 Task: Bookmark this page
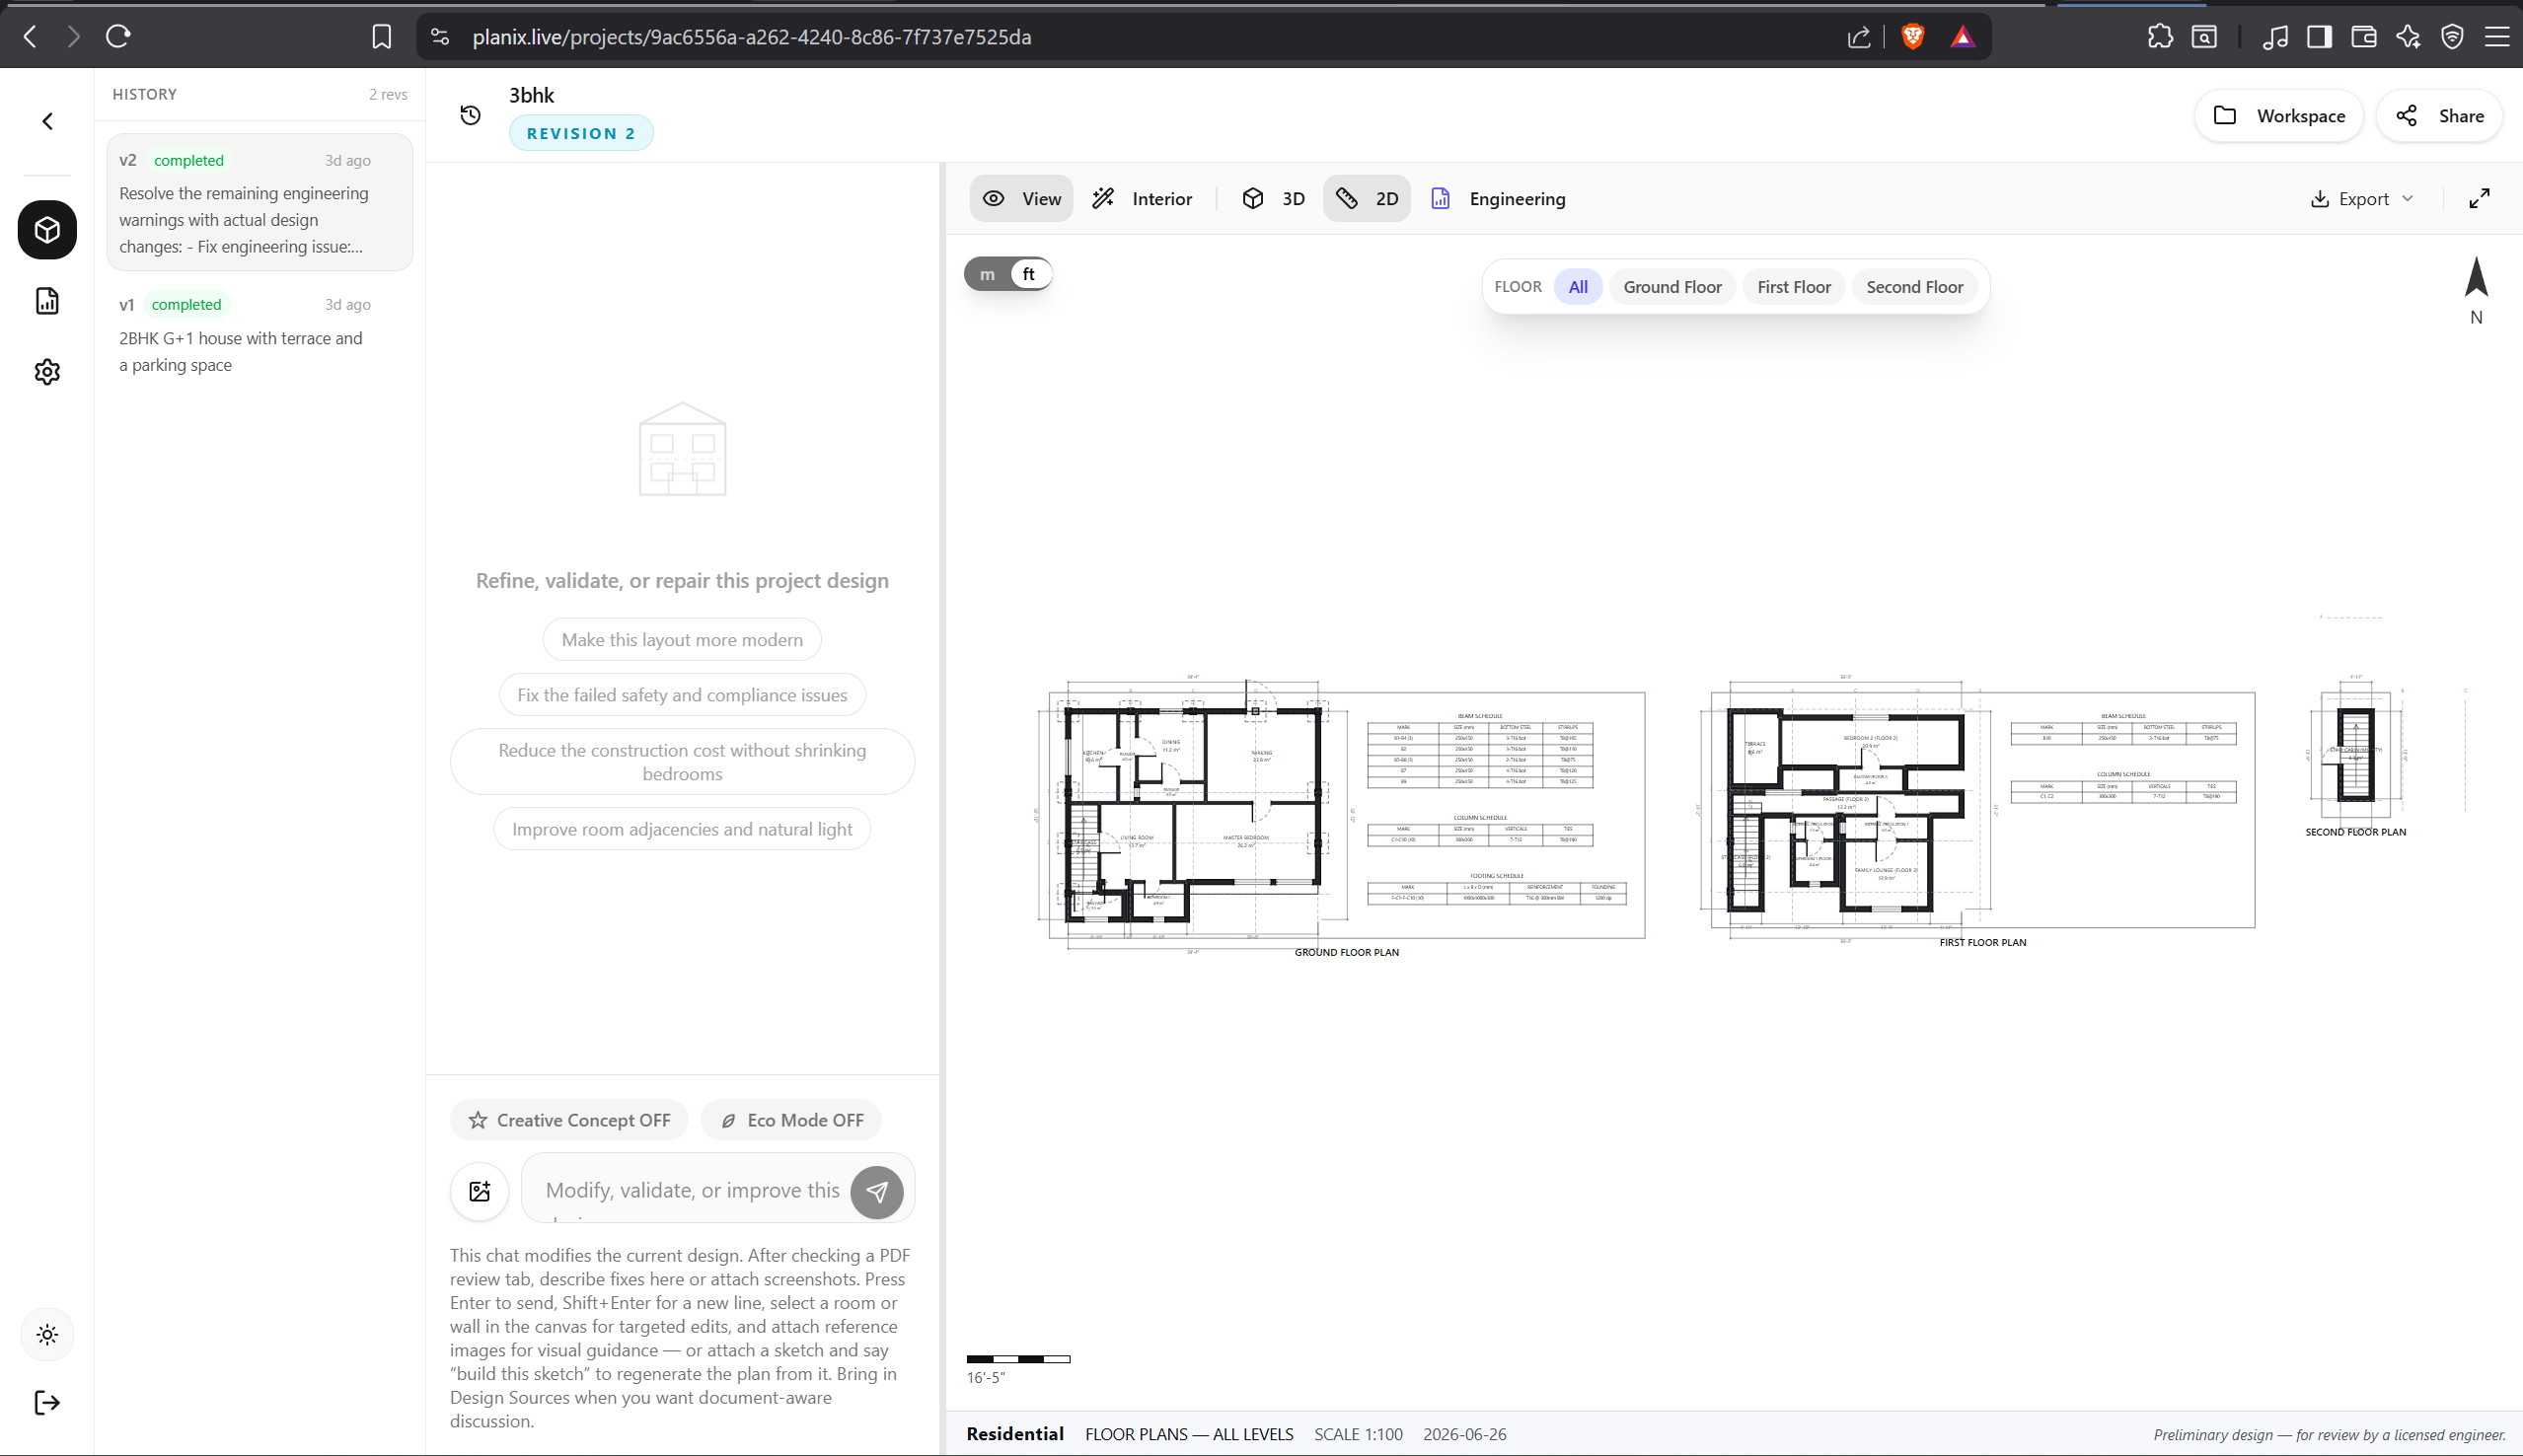tap(381, 37)
